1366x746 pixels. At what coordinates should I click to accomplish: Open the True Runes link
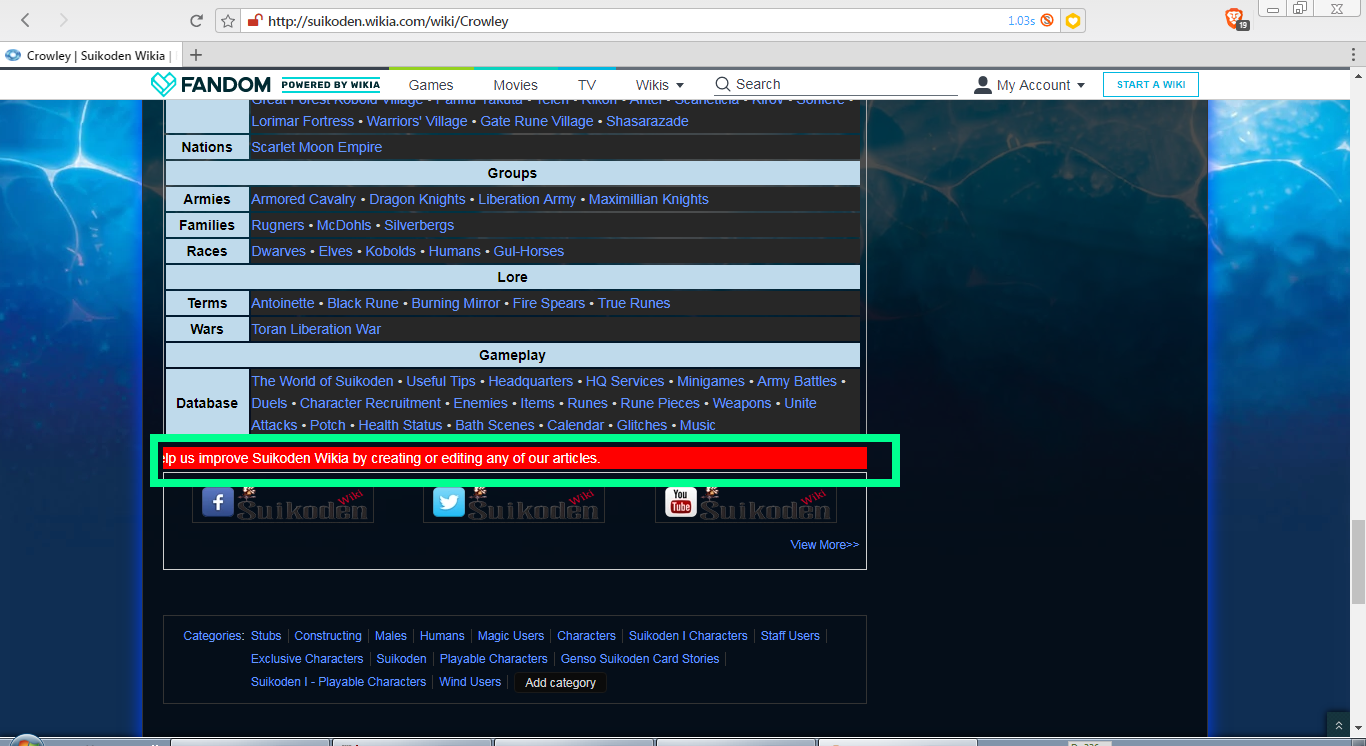(634, 303)
